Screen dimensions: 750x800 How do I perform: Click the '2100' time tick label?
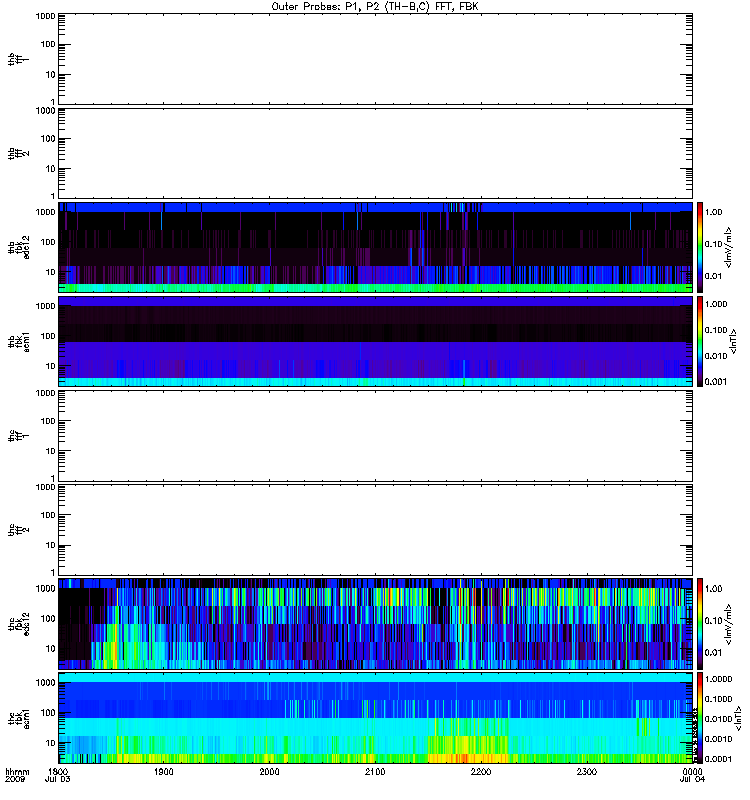point(375,772)
